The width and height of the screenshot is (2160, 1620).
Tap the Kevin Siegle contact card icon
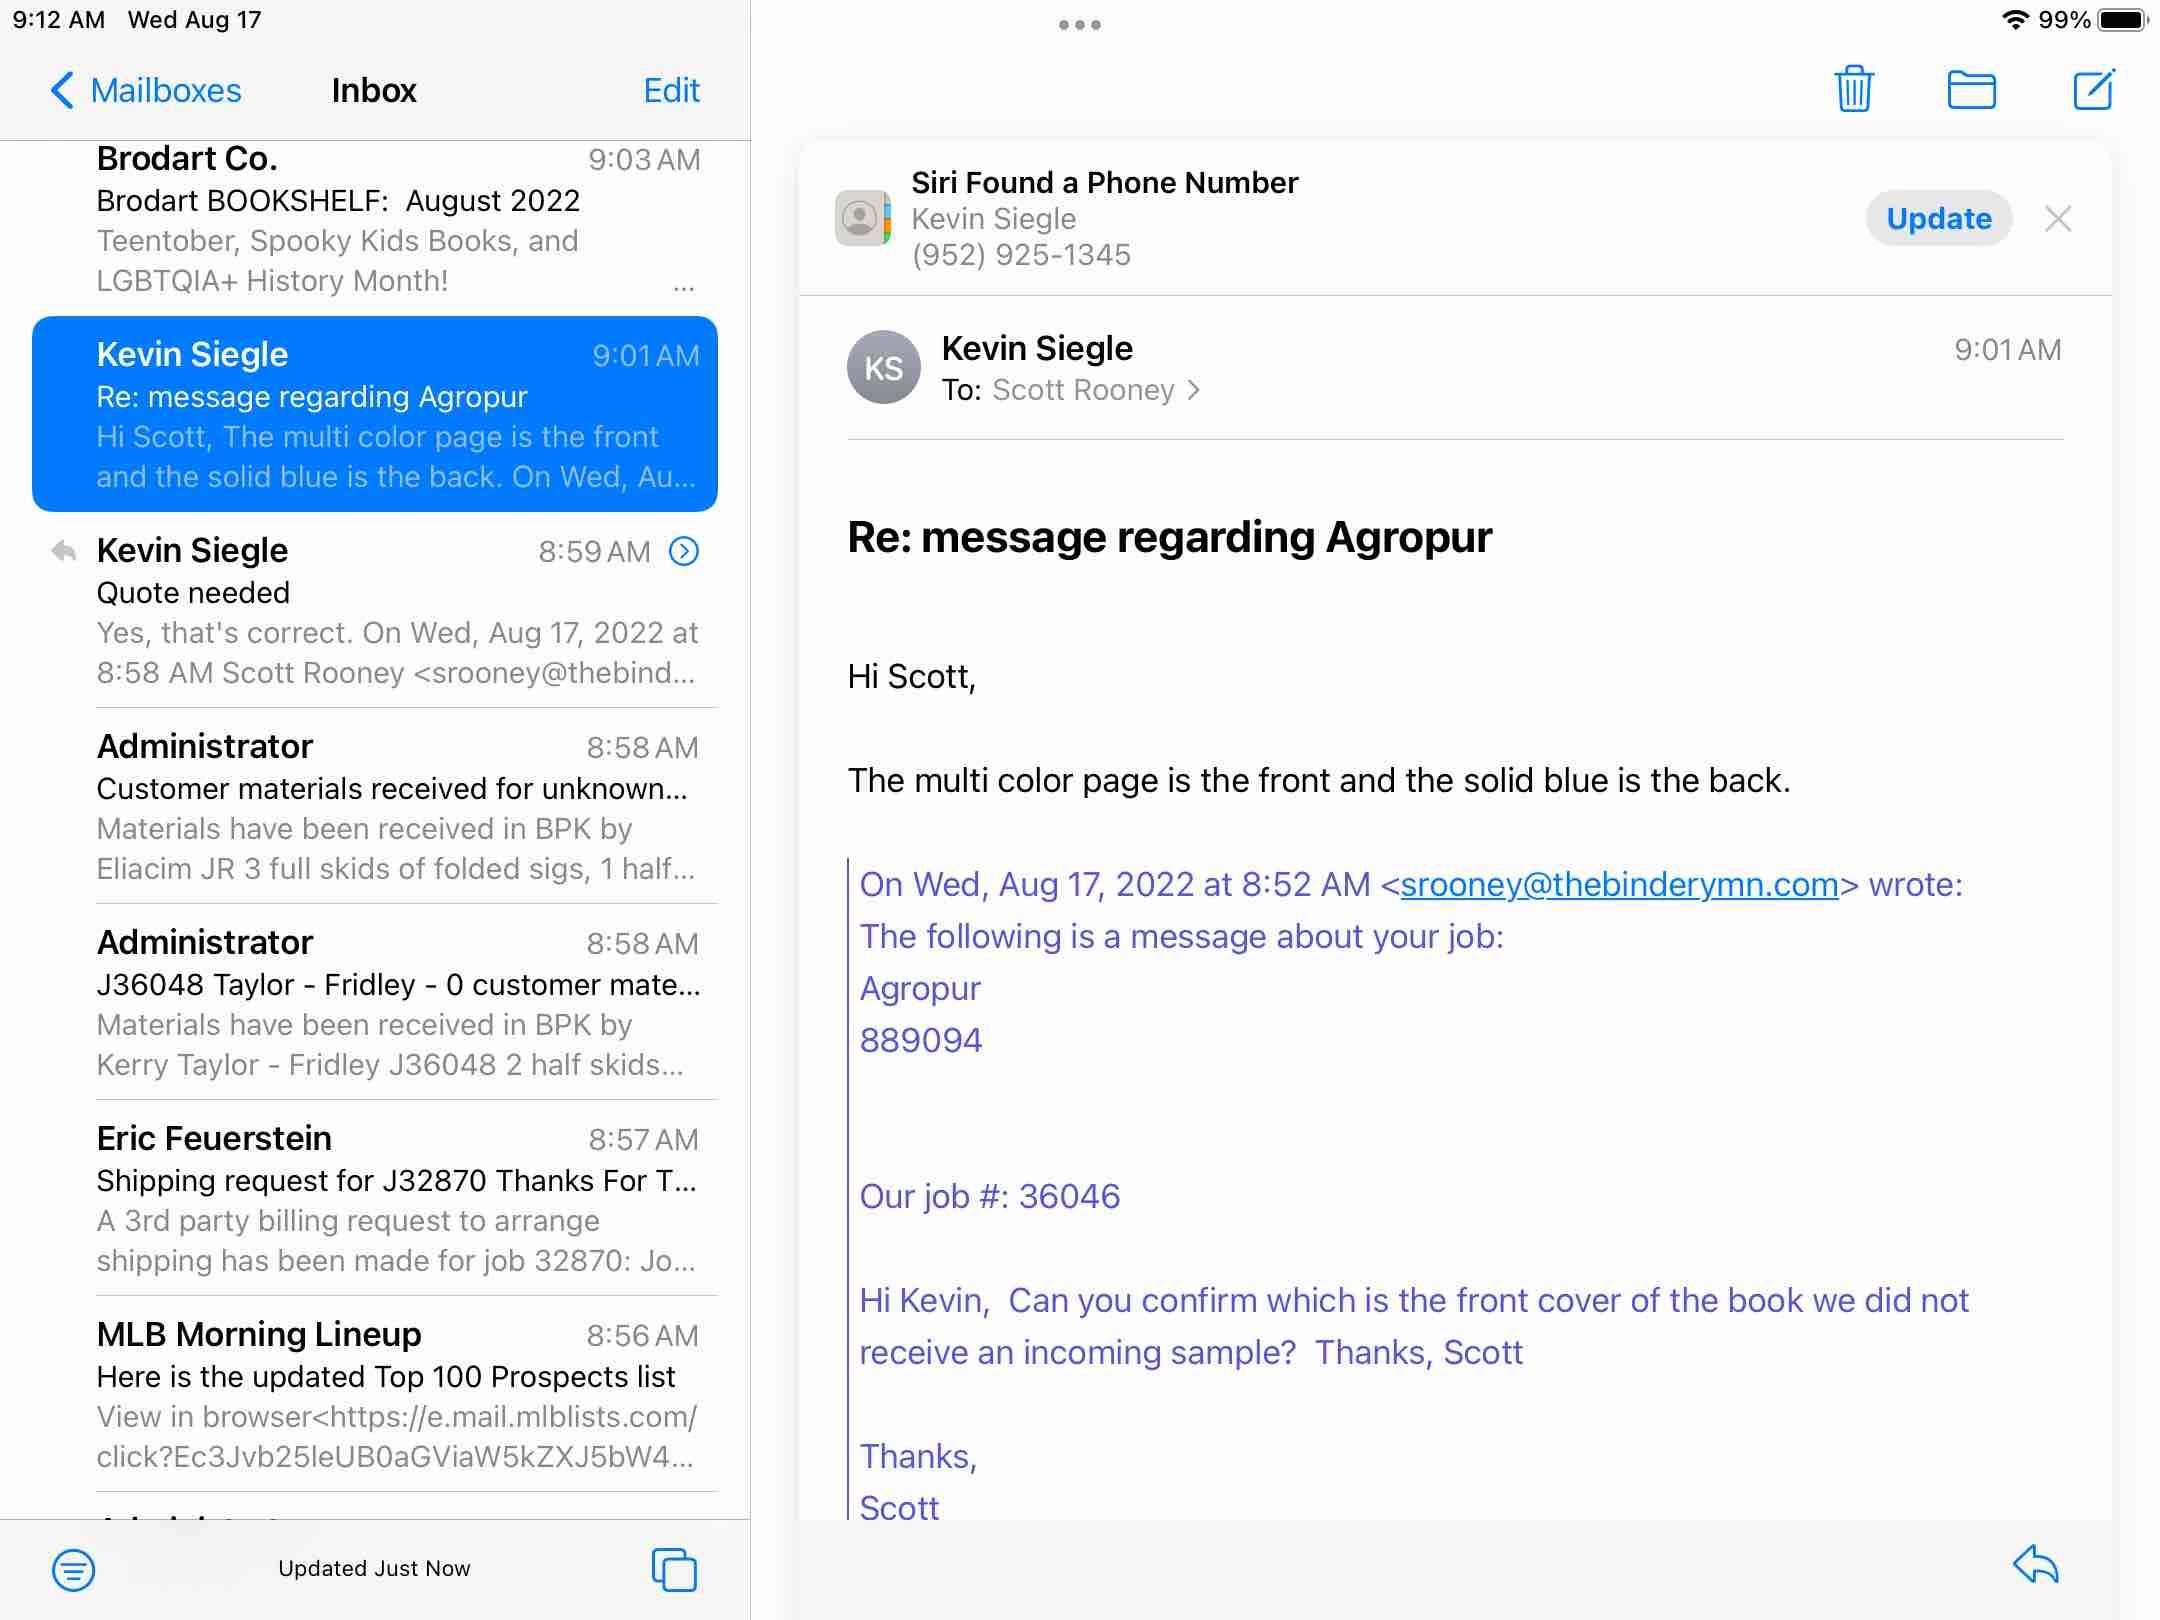863,218
